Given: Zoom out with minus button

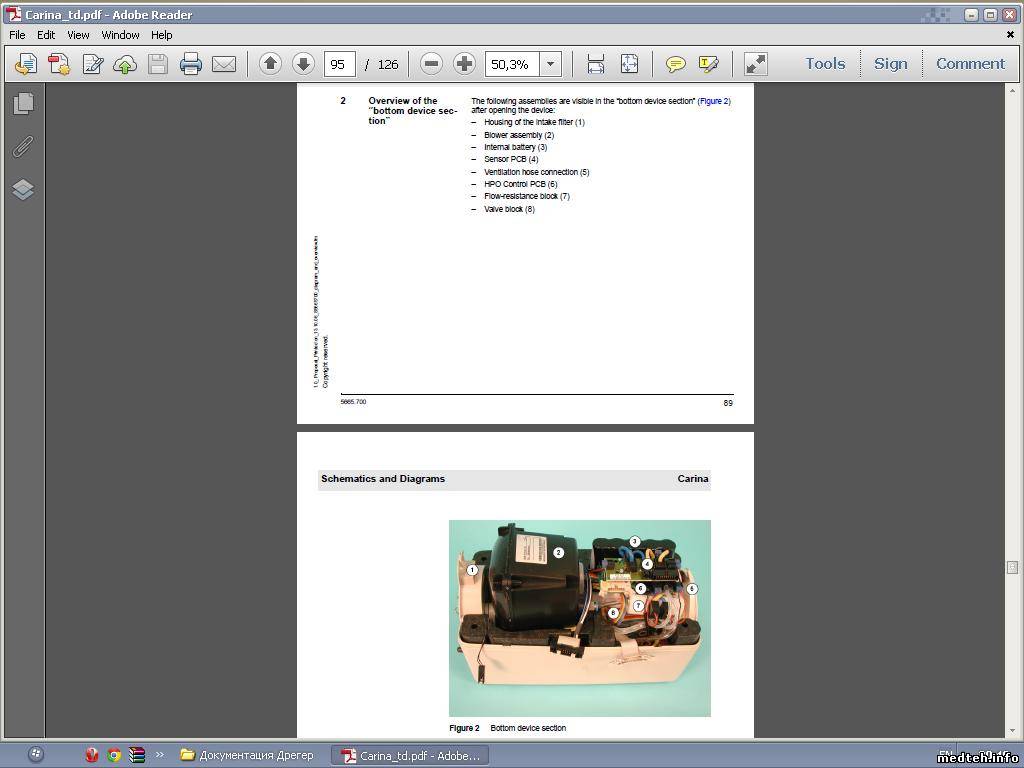Looking at the screenshot, I should click(431, 64).
